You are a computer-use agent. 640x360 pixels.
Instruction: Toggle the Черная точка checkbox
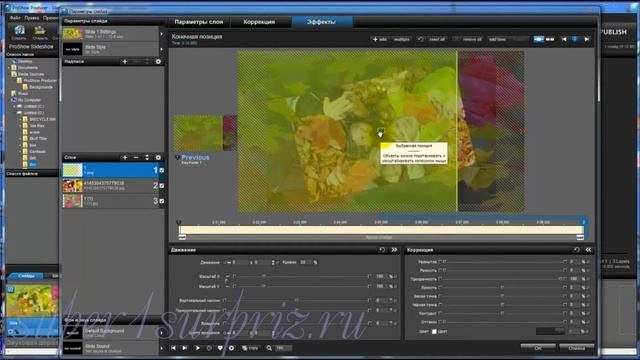pyautogui.click(x=440, y=305)
